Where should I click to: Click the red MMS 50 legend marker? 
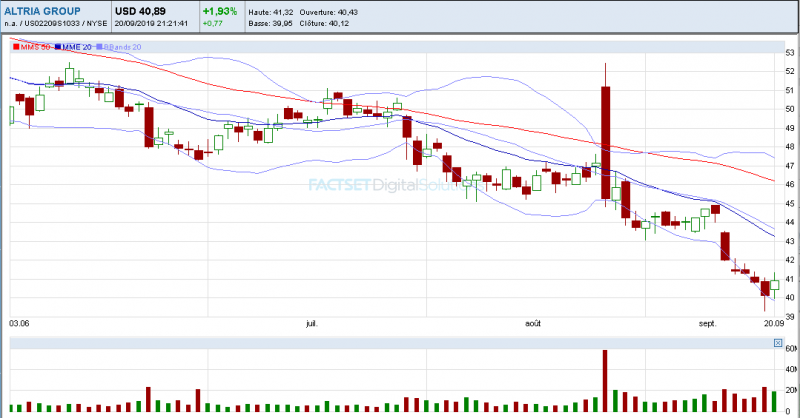point(15,47)
